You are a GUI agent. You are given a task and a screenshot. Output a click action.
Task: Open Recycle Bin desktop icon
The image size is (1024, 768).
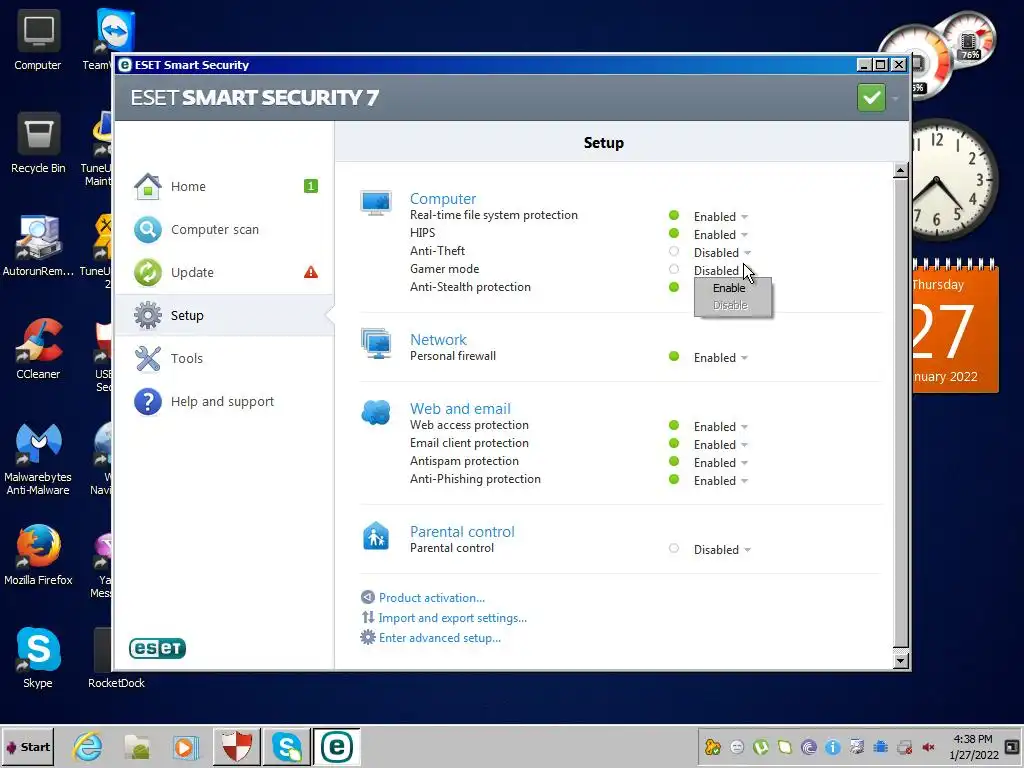38,143
